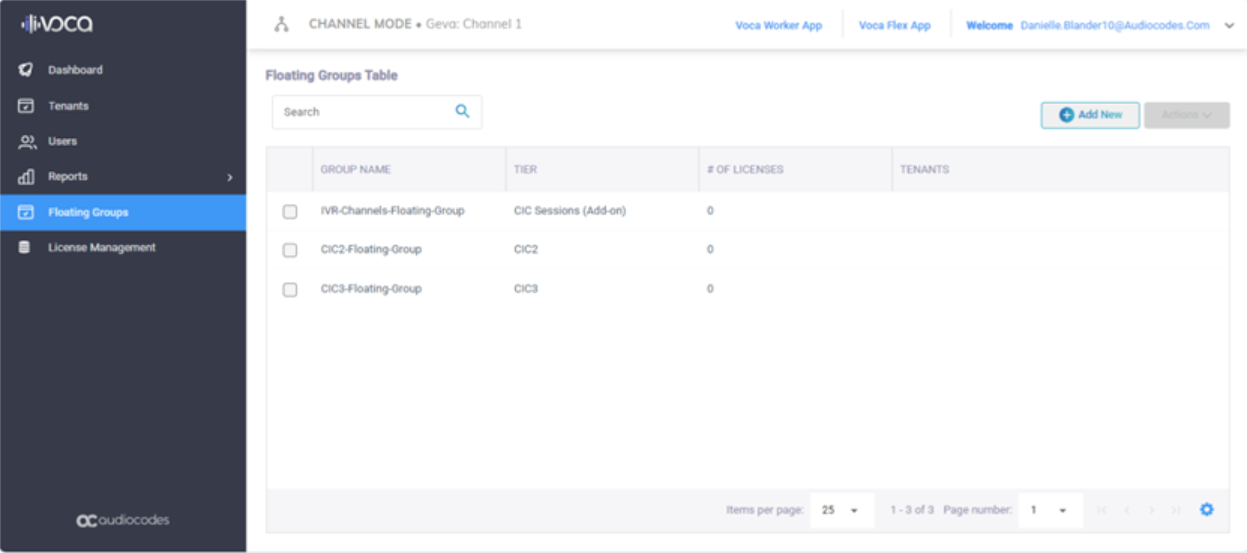
Task: Click the License Management database icon
Action: [25, 248]
